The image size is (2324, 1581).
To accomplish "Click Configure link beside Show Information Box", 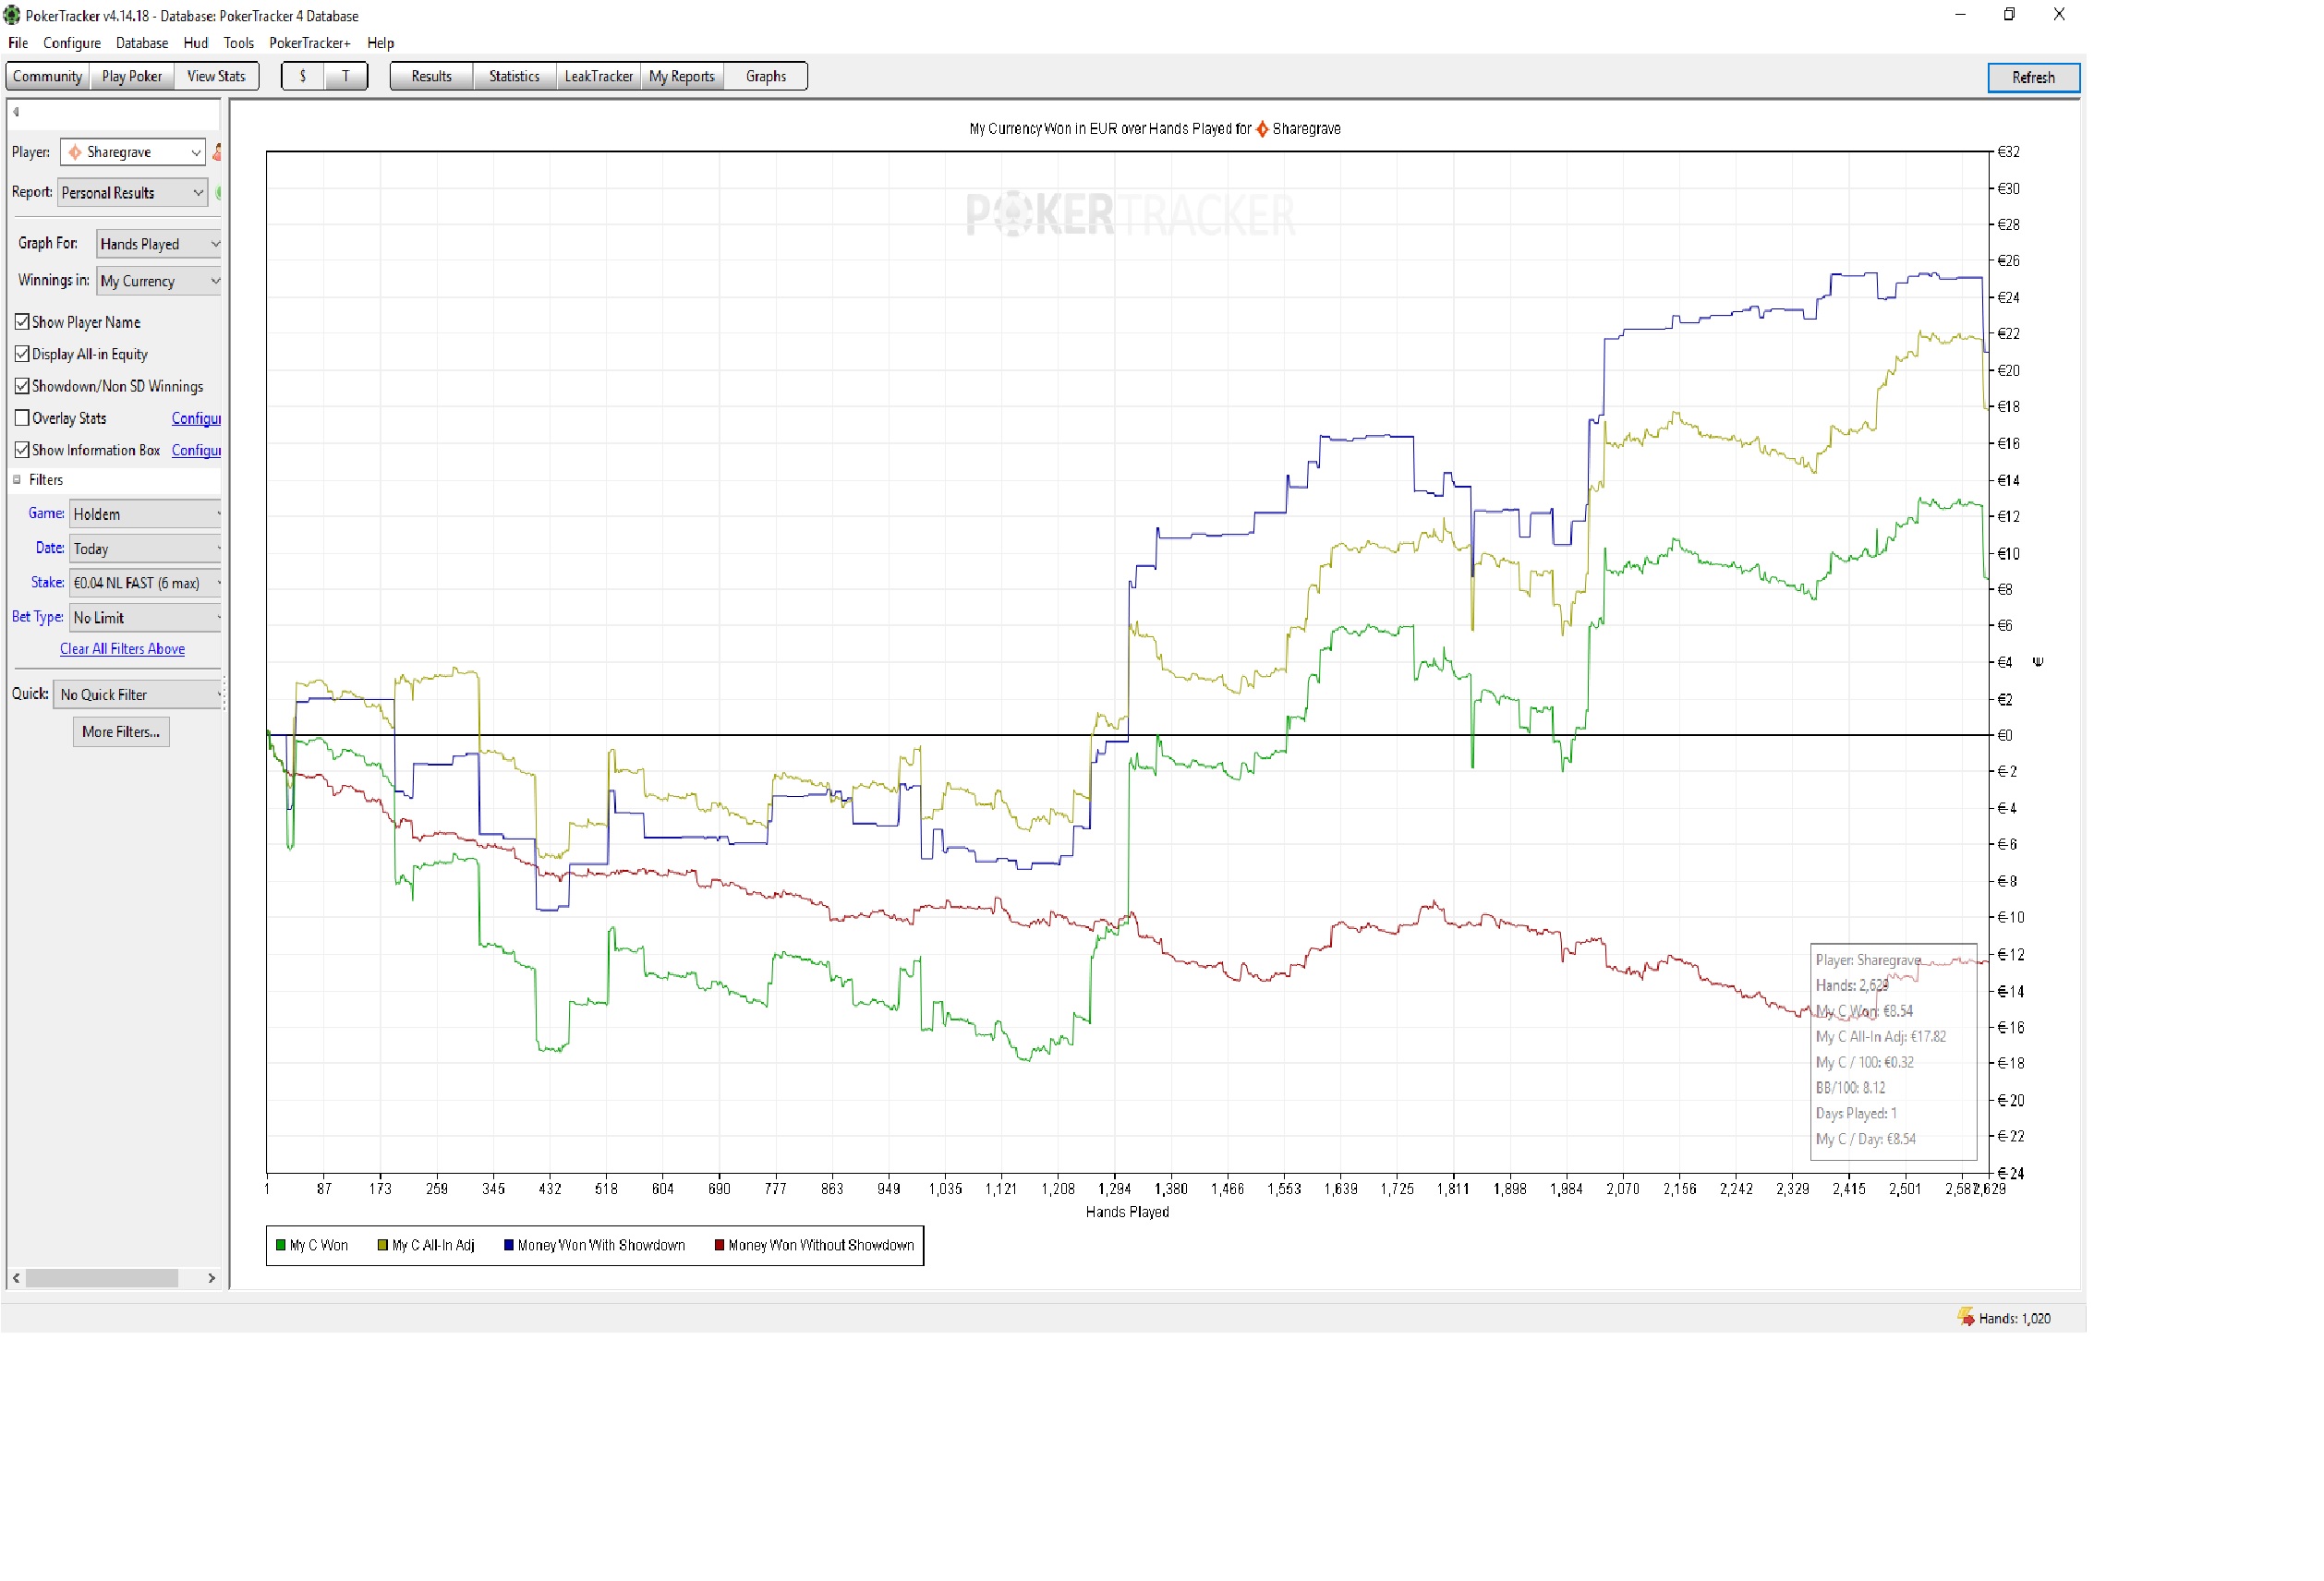I will tap(196, 450).
